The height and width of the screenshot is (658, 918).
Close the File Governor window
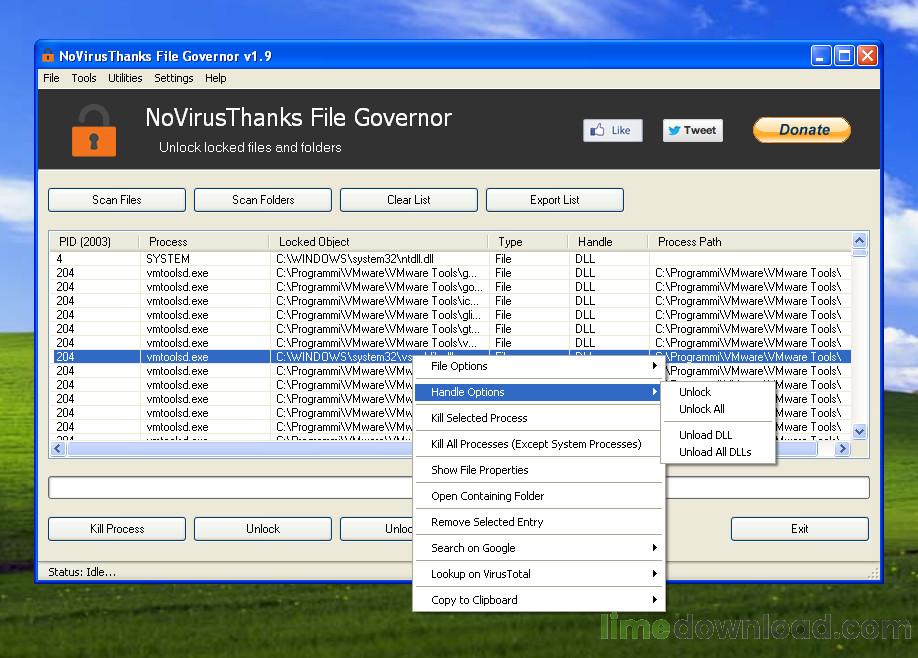point(867,56)
